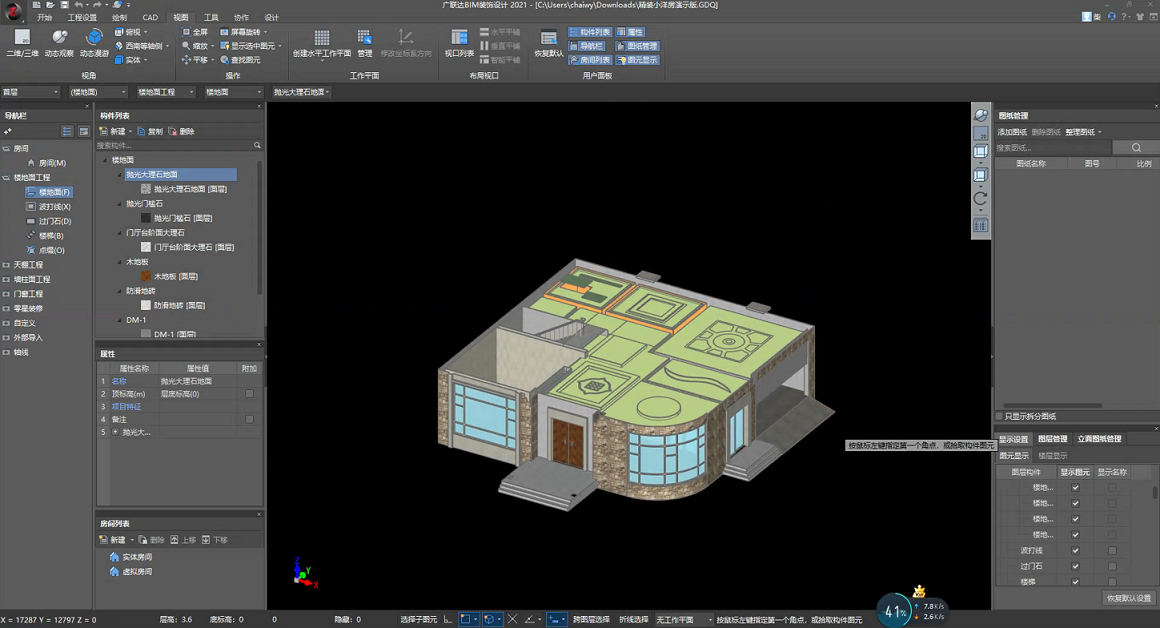Screen dimensions: 1160x628
Task: Open the 视口列表 viewport list
Action: (x=459, y=38)
